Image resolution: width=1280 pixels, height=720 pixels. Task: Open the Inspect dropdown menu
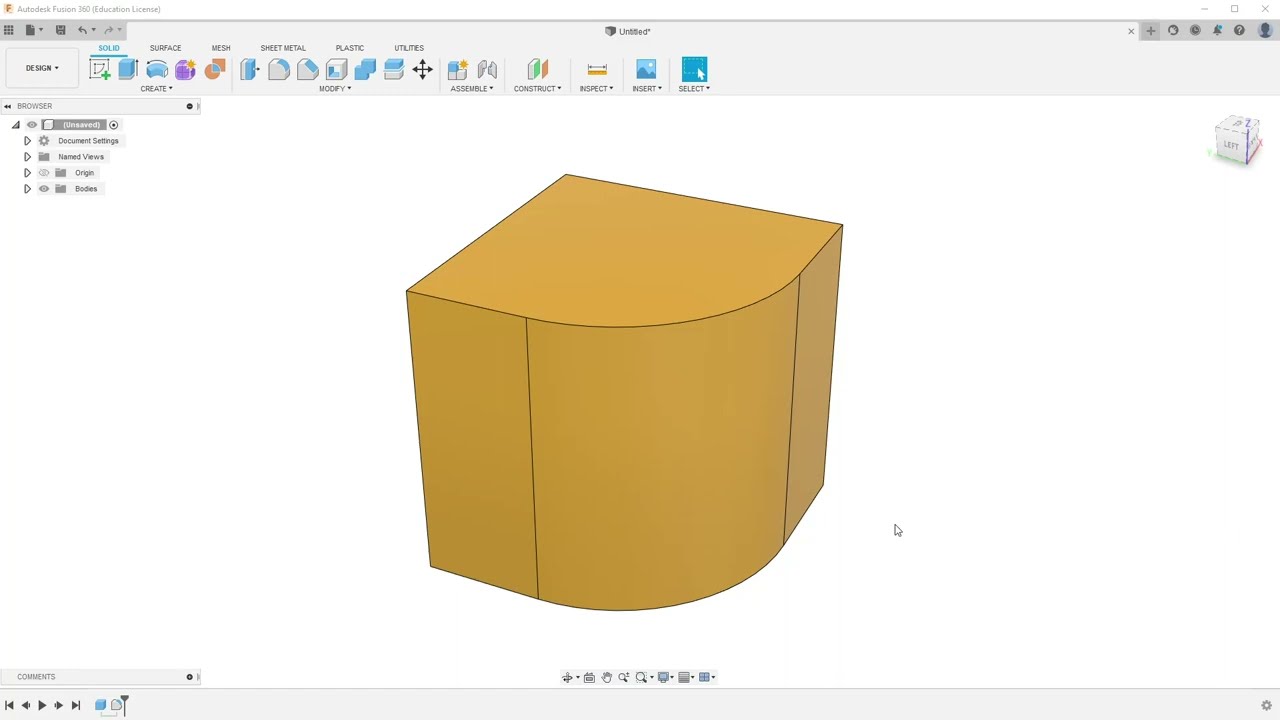596,89
